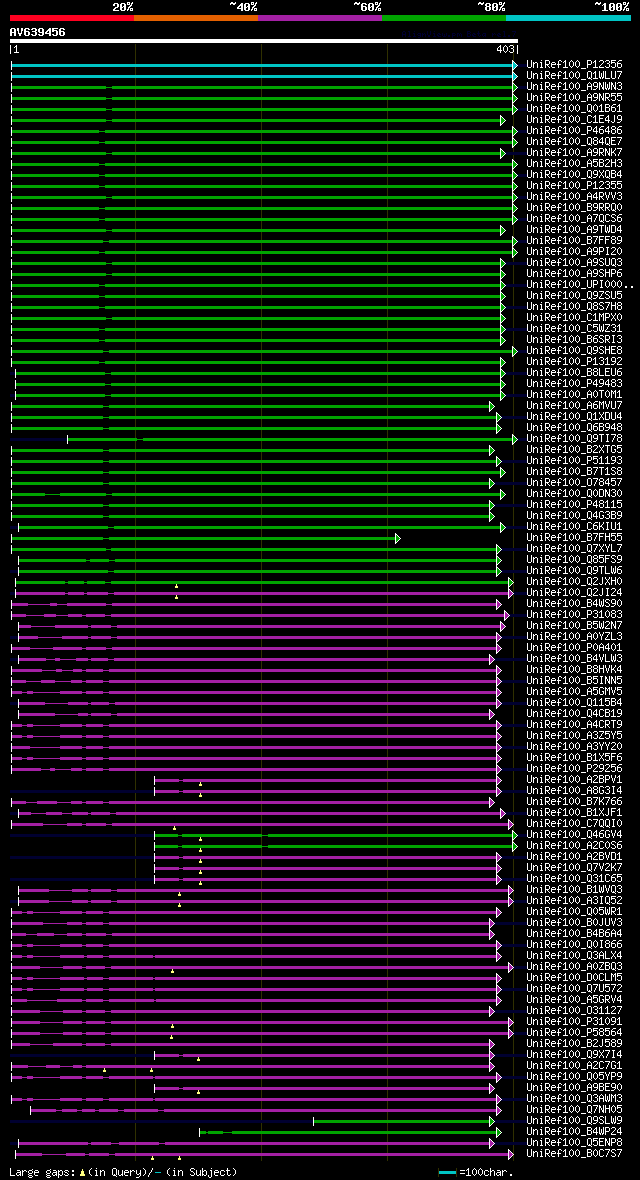Open hit UniRef100_B1WVQ3
Image resolution: width=640 pixels, height=1180 pixels.
click(x=574, y=889)
